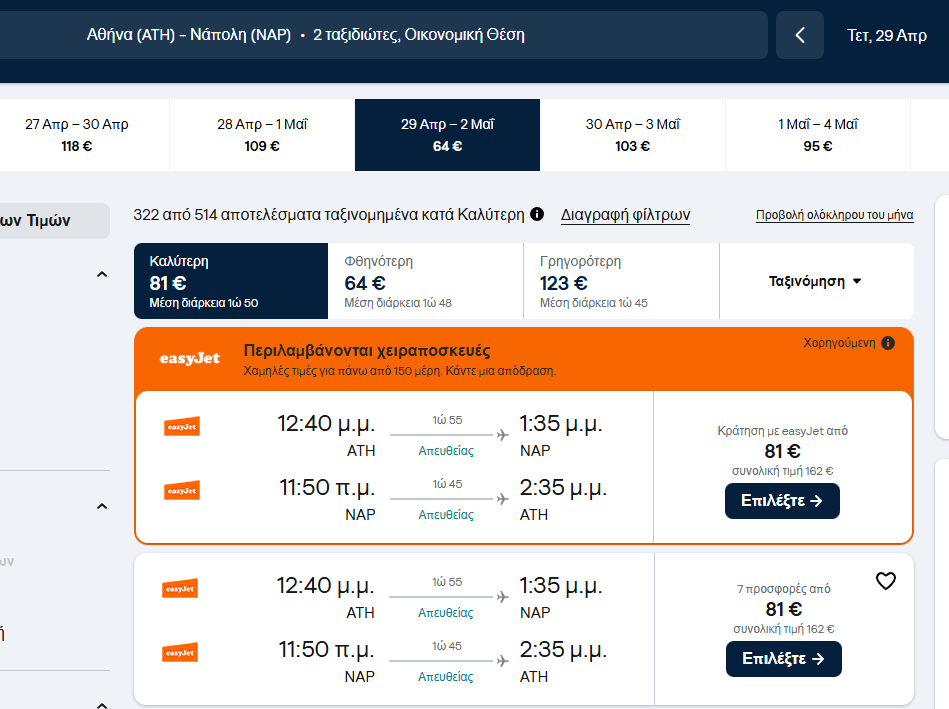The width and height of the screenshot is (949, 709).
Task: Click easyJet logo on sponsored 11:50 return flight
Action: click(x=182, y=490)
